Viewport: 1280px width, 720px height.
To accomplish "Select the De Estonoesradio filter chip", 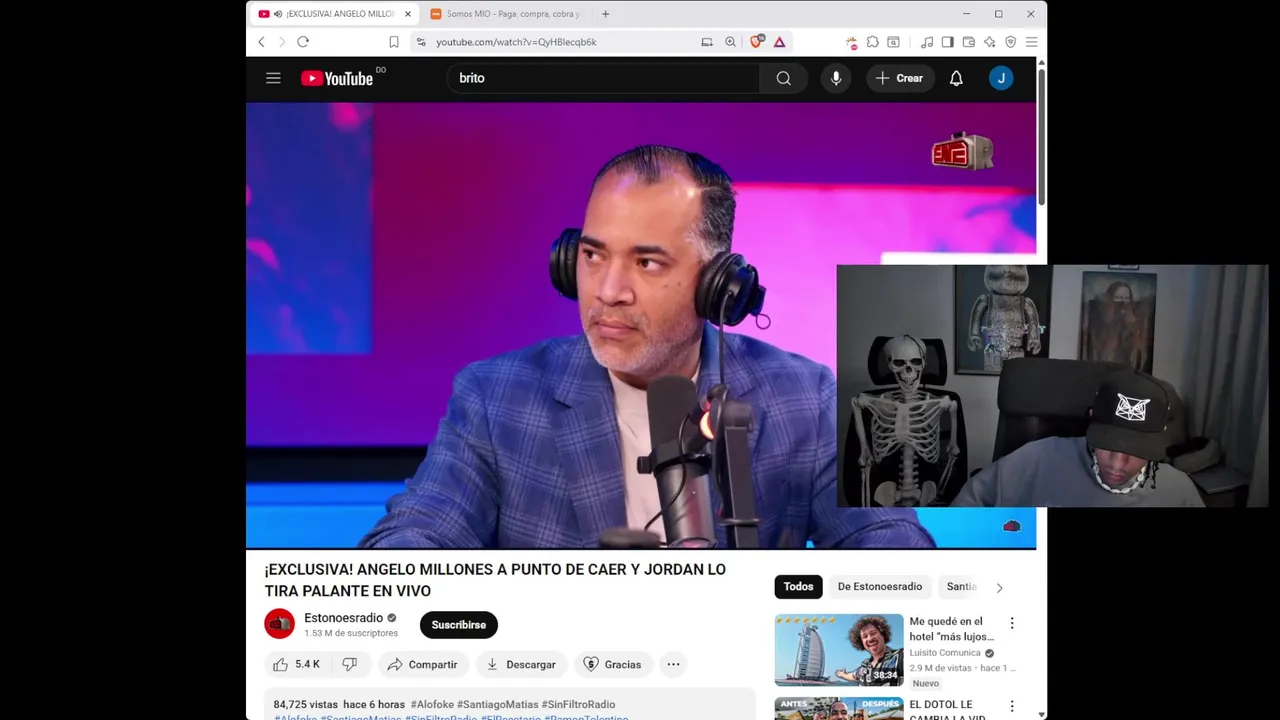I will (x=880, y=587).
